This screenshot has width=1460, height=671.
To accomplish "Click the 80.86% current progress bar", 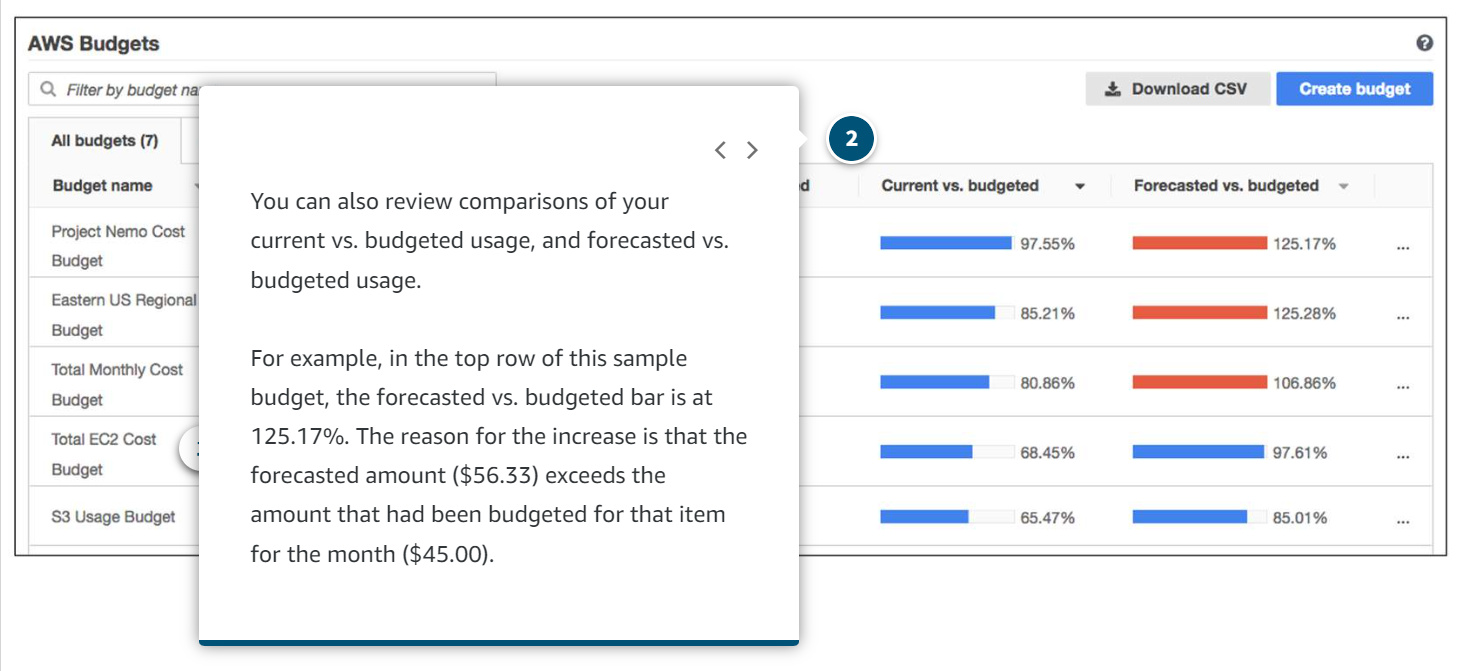I will [x=947, y=382].
